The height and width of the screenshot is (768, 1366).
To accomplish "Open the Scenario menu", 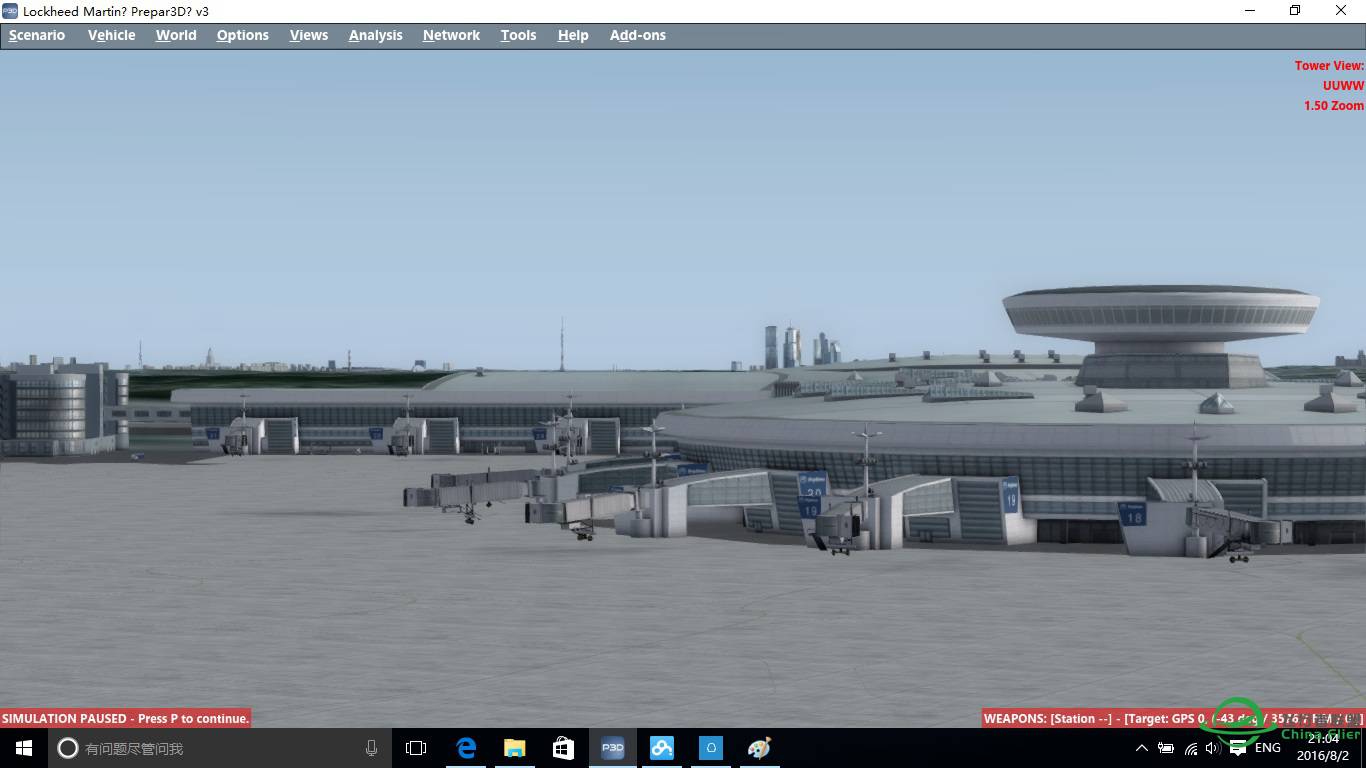I will [37, 35].
